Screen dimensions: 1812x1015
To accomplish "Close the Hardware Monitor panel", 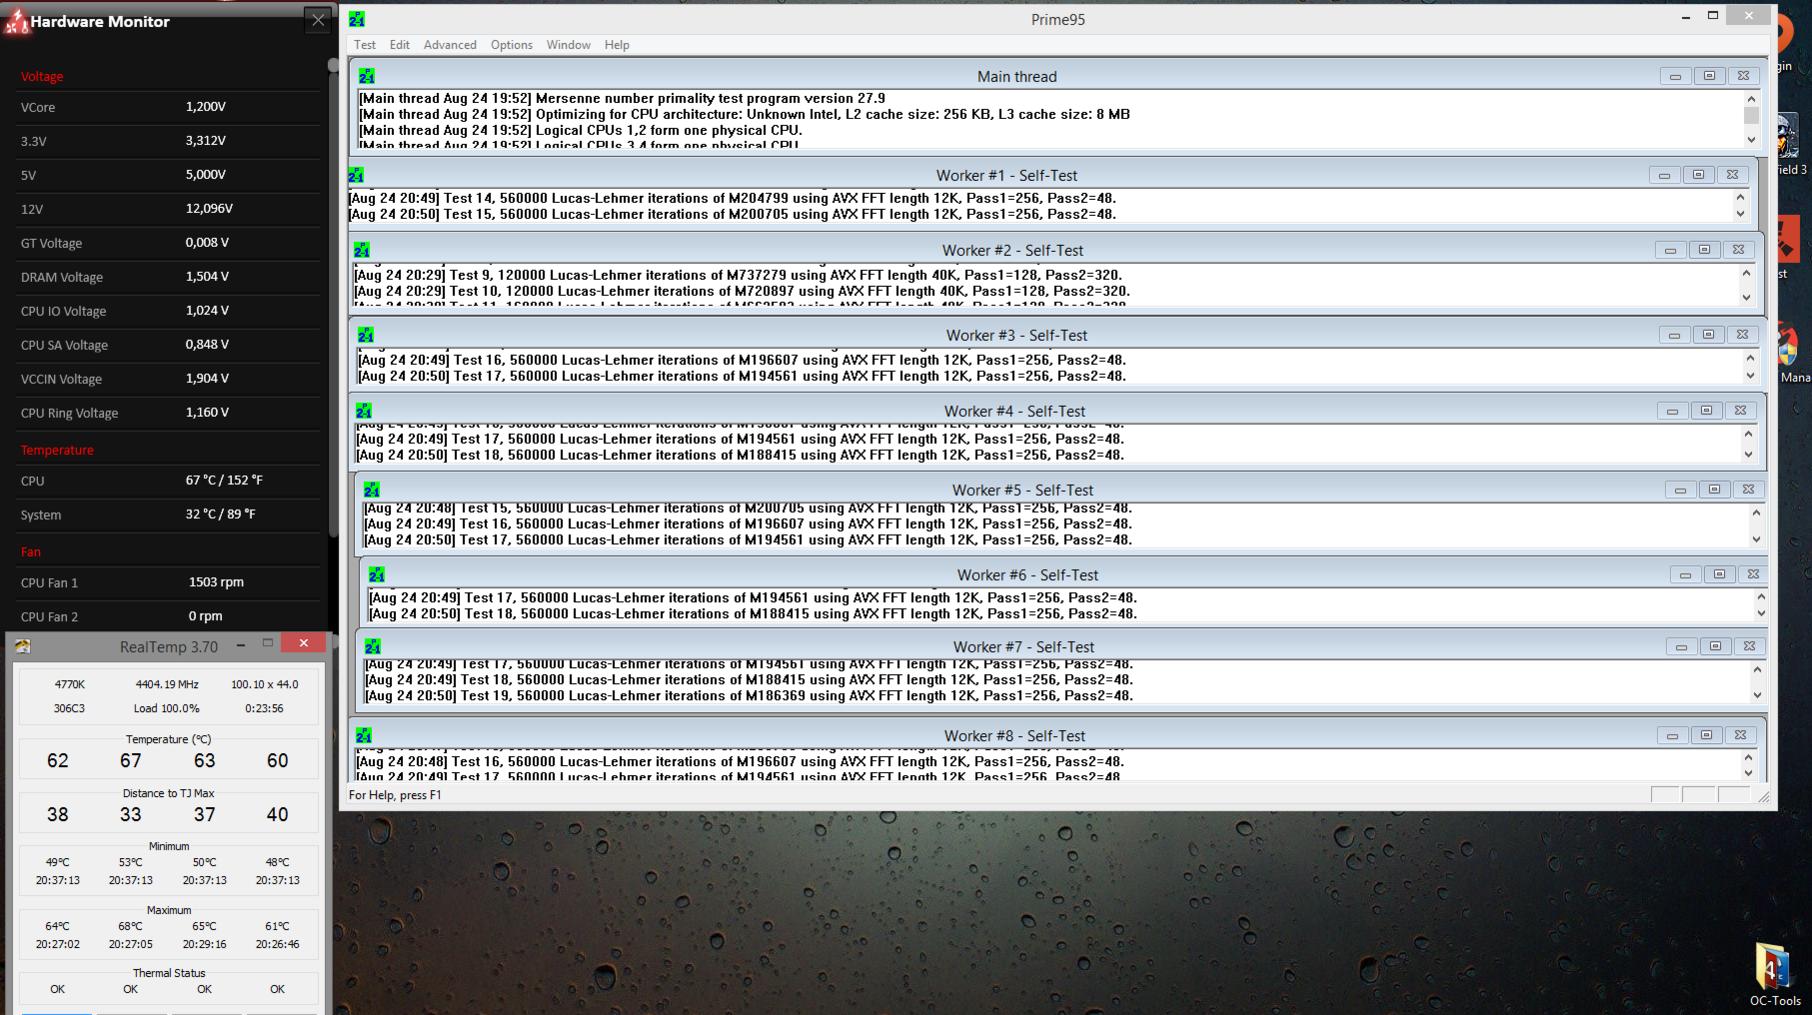I will (x=318, y=20).
